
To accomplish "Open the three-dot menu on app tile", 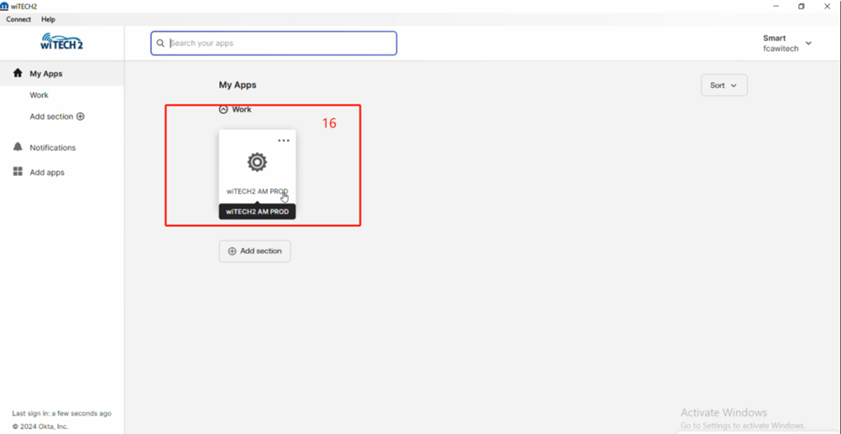I will [284, 141].
